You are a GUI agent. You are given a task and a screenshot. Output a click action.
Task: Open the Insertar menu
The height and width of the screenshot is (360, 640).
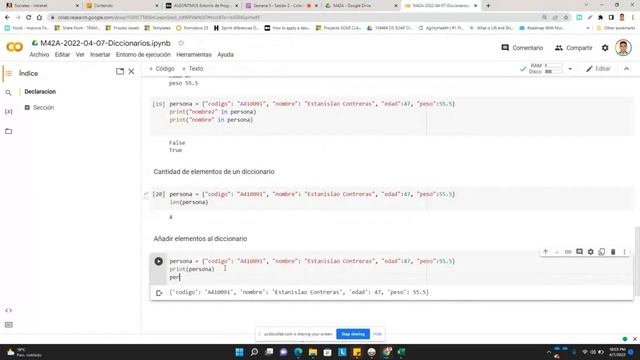(x=100, y=55)
